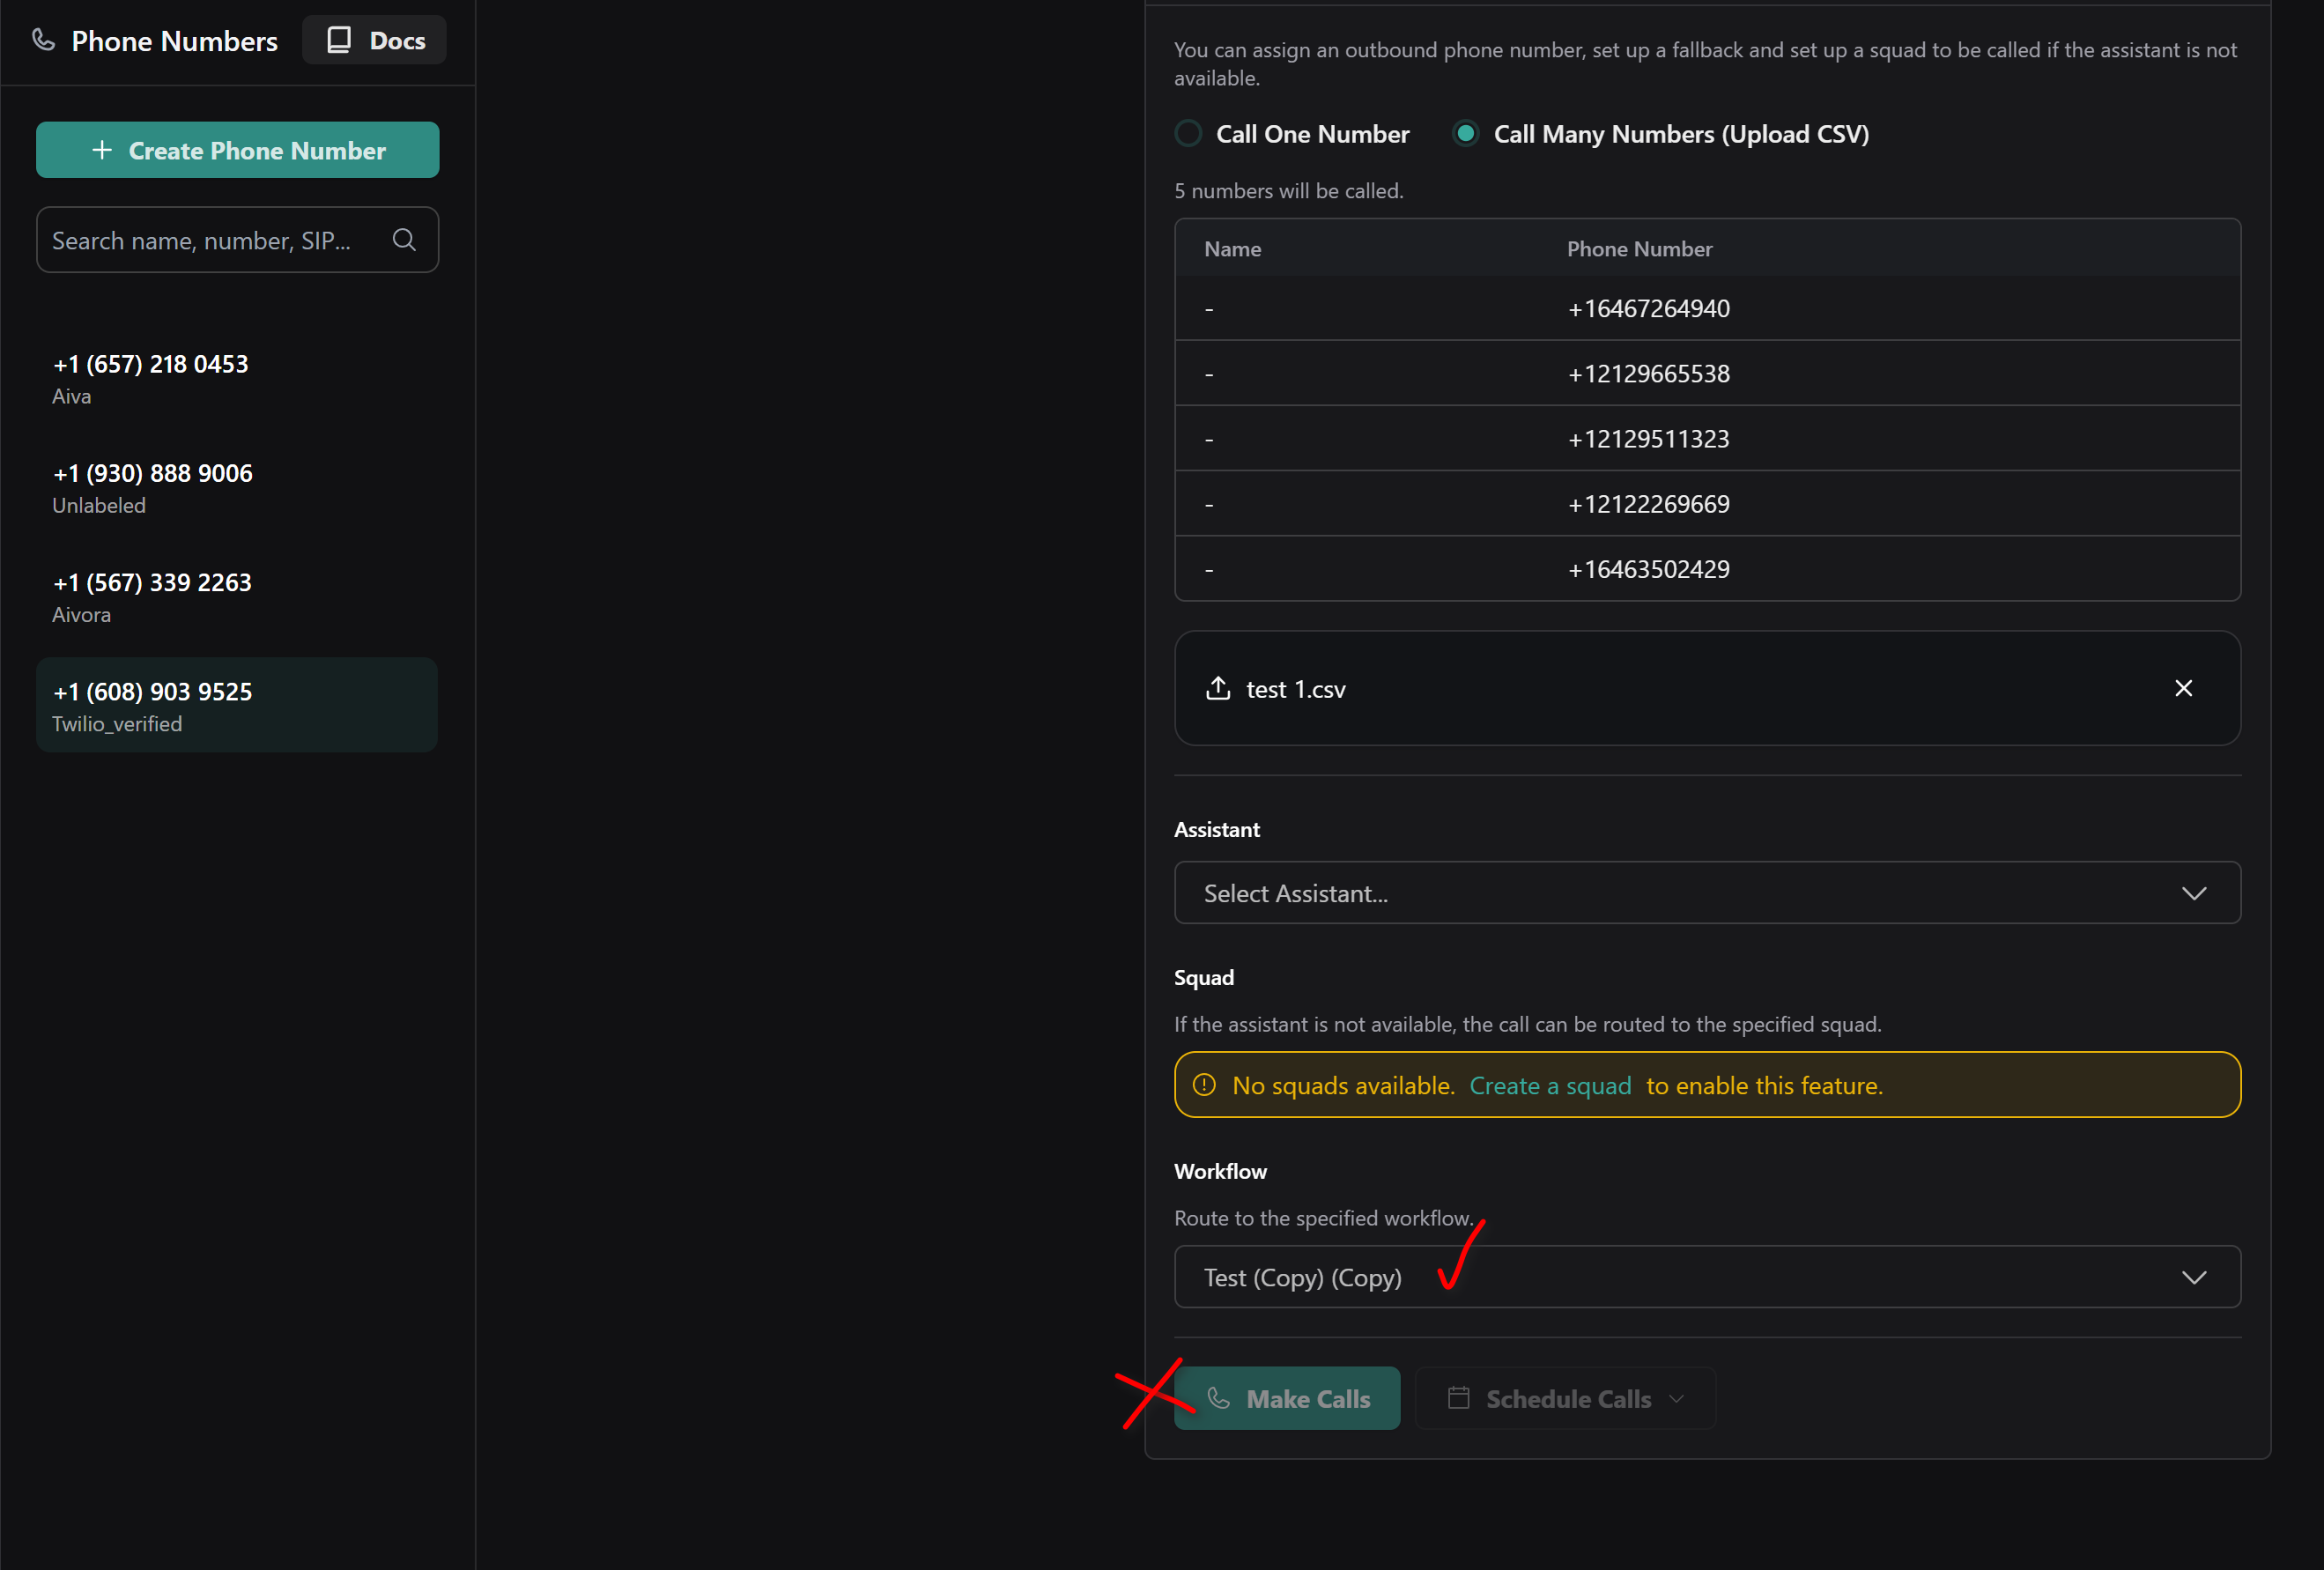
Task: Click the phone icon beside Phone Numbers
Action: [x=43, y=40]
